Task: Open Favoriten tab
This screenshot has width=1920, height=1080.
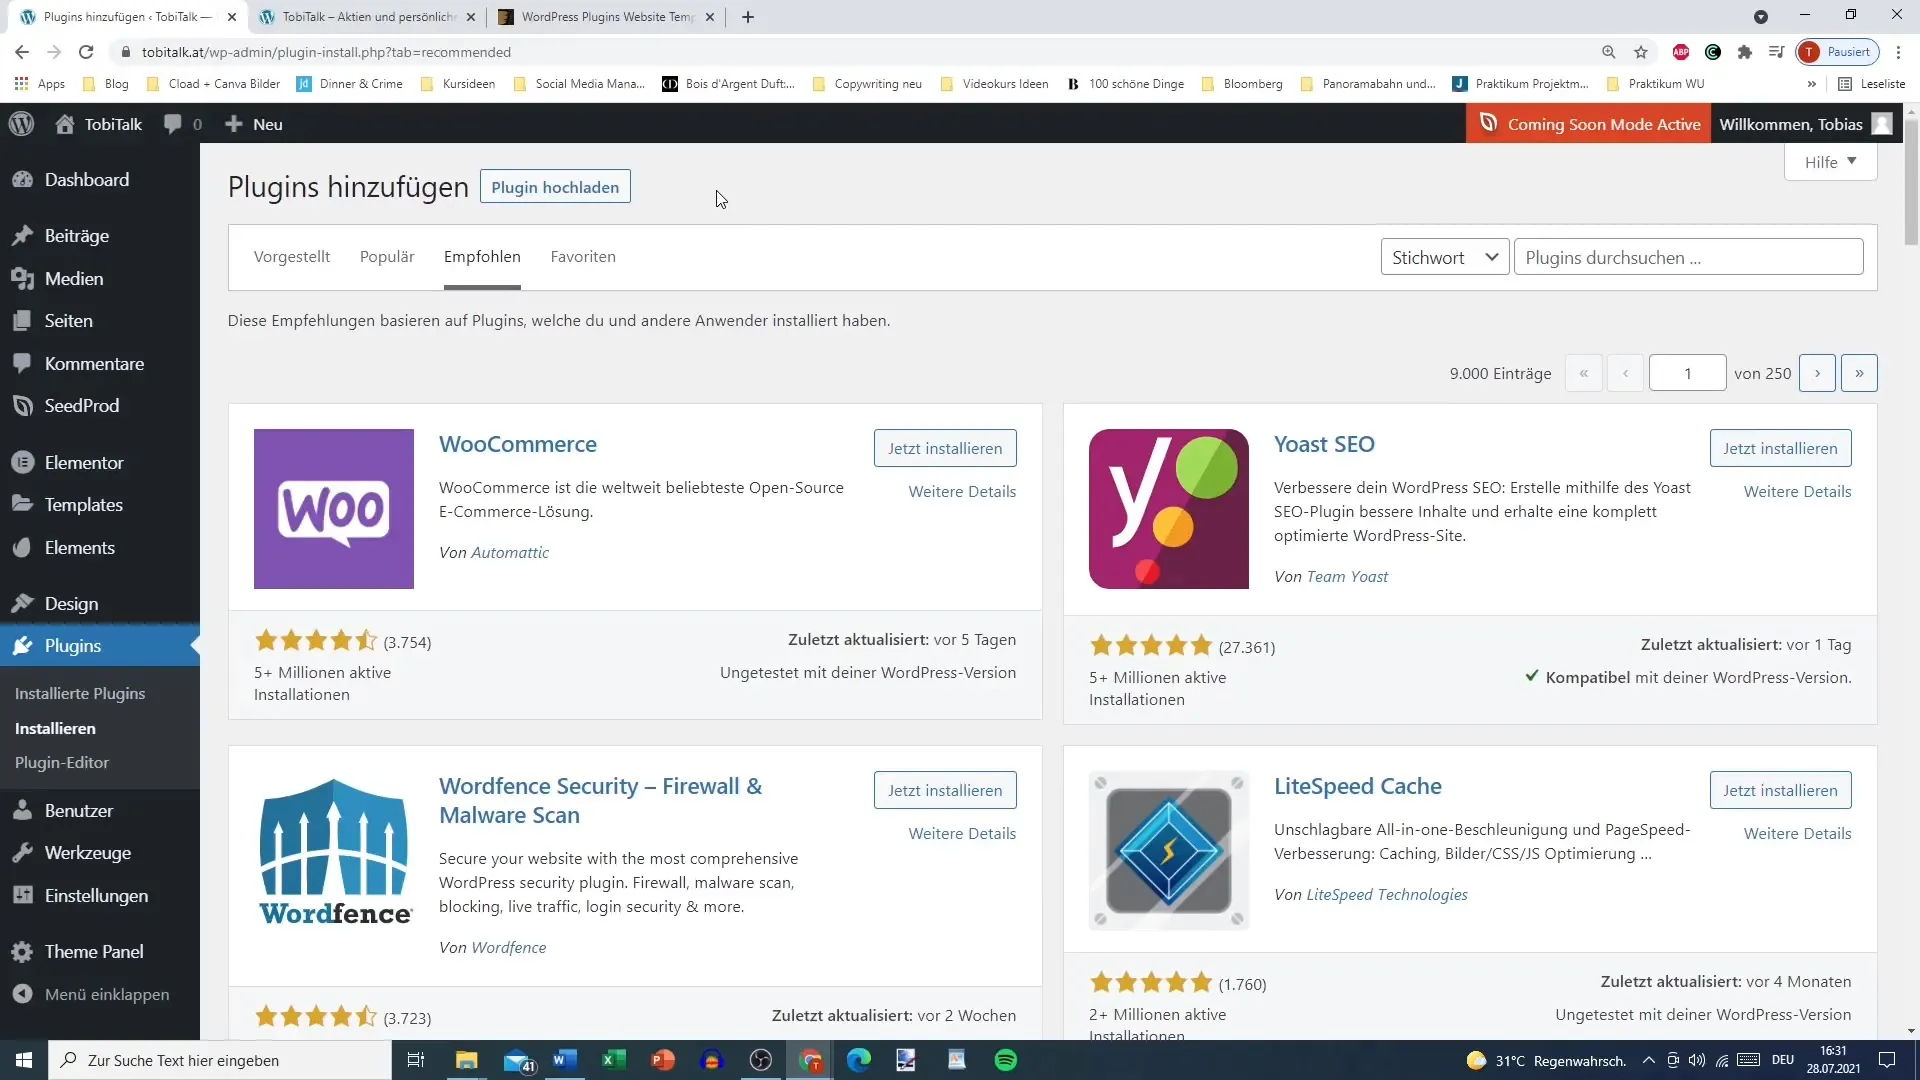Action: pos(582,256)
